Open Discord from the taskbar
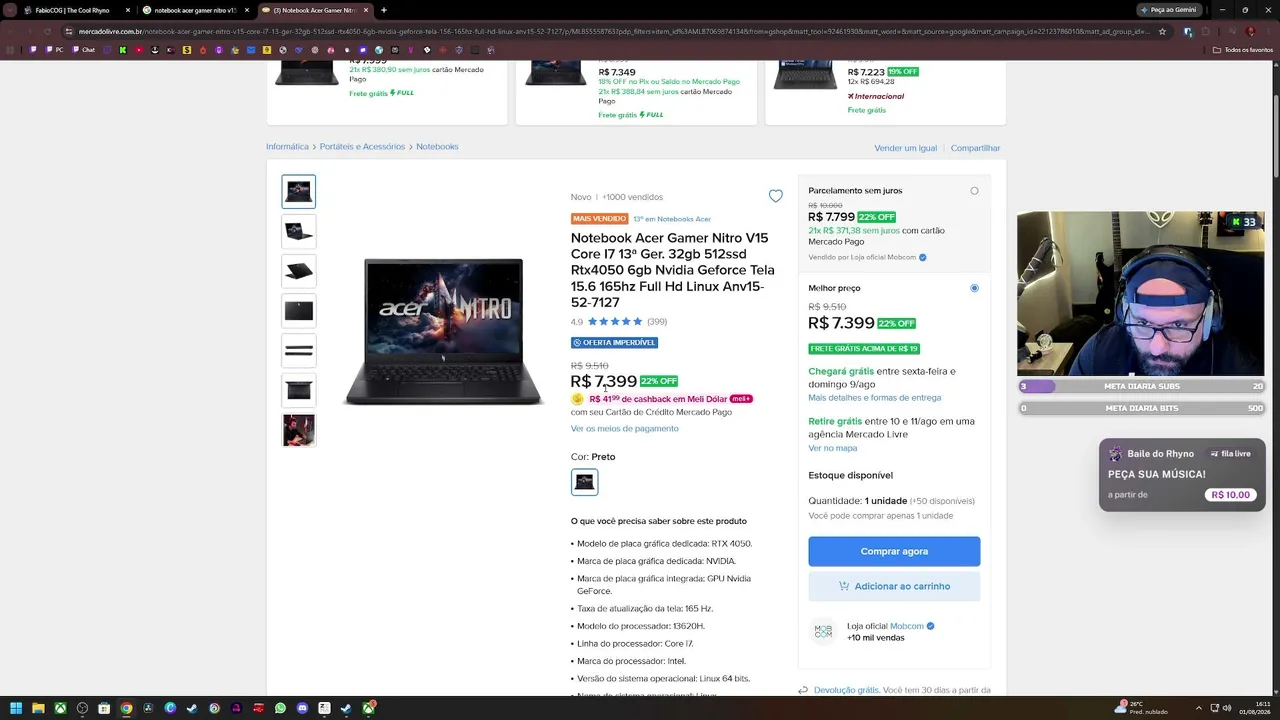 pos(302,708)
